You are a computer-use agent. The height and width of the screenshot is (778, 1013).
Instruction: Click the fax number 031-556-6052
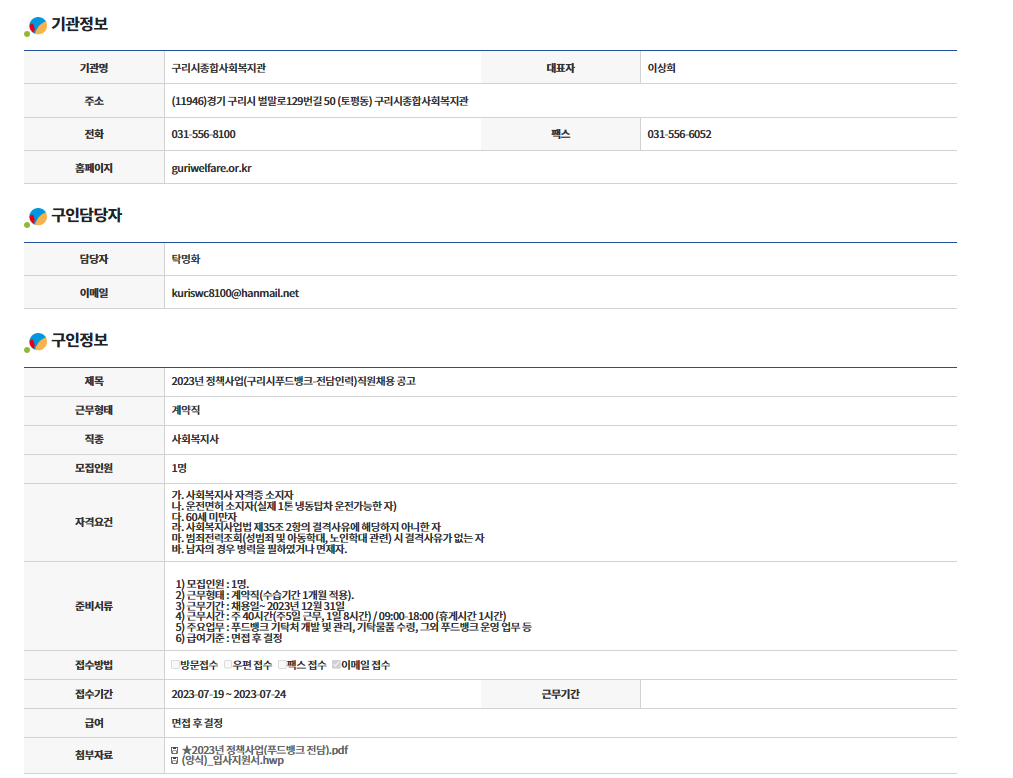(679, 134)
